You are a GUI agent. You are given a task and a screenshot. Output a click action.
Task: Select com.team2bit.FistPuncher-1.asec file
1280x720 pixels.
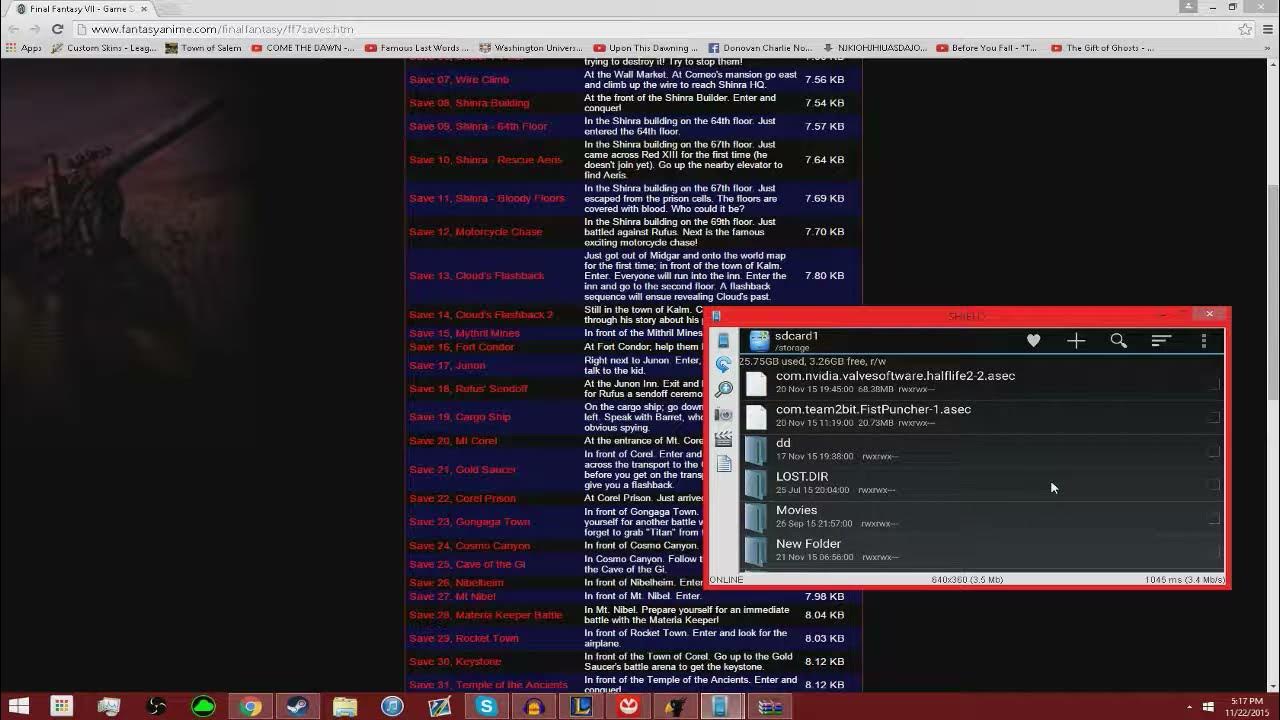[982, 416]
